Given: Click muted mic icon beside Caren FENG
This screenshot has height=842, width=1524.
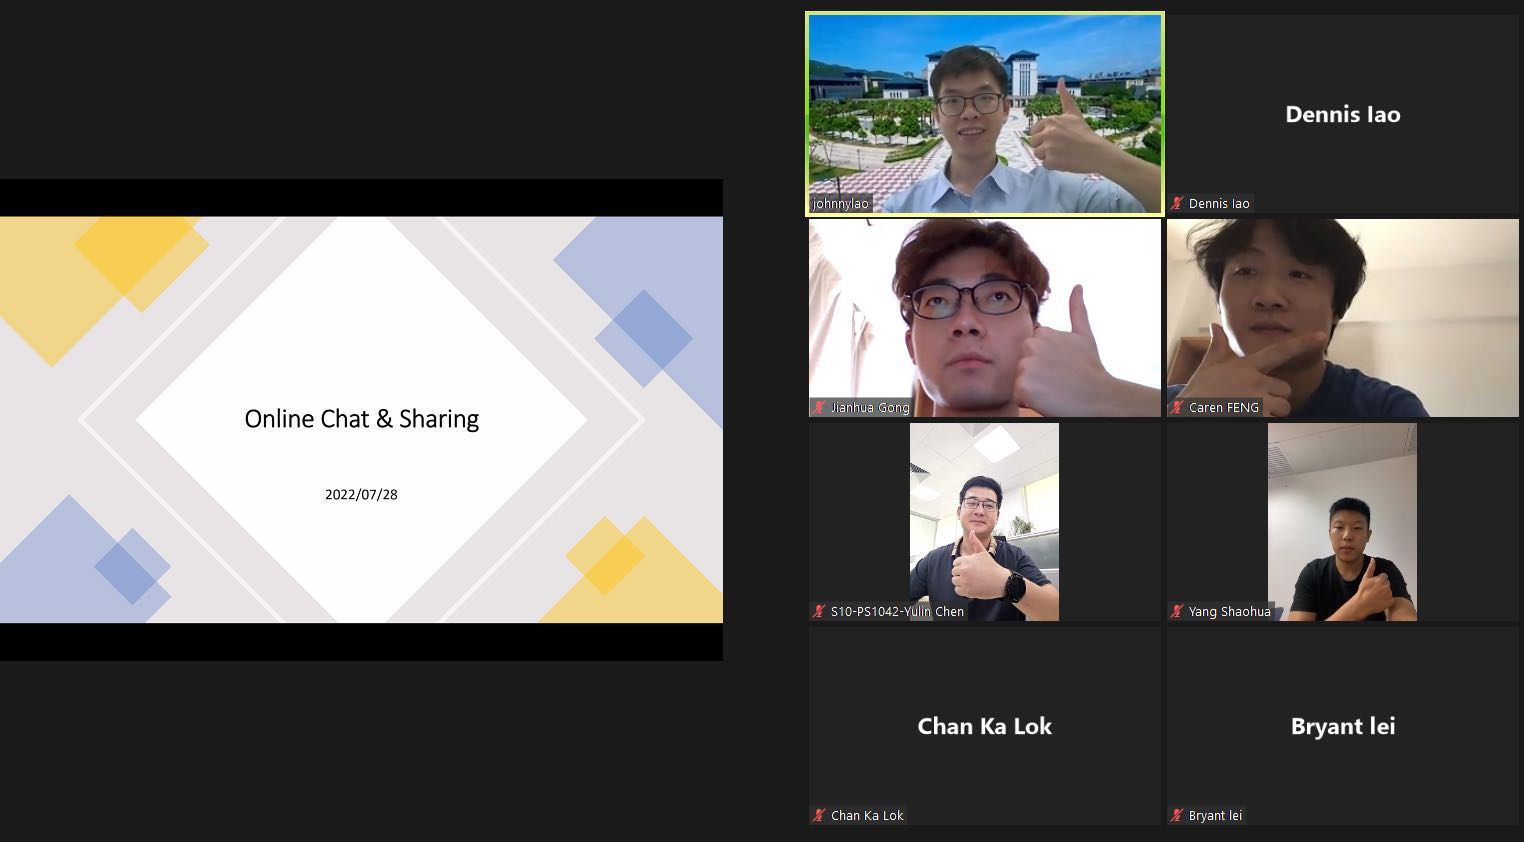Looking at the screenshot, I should (1177, 407).
